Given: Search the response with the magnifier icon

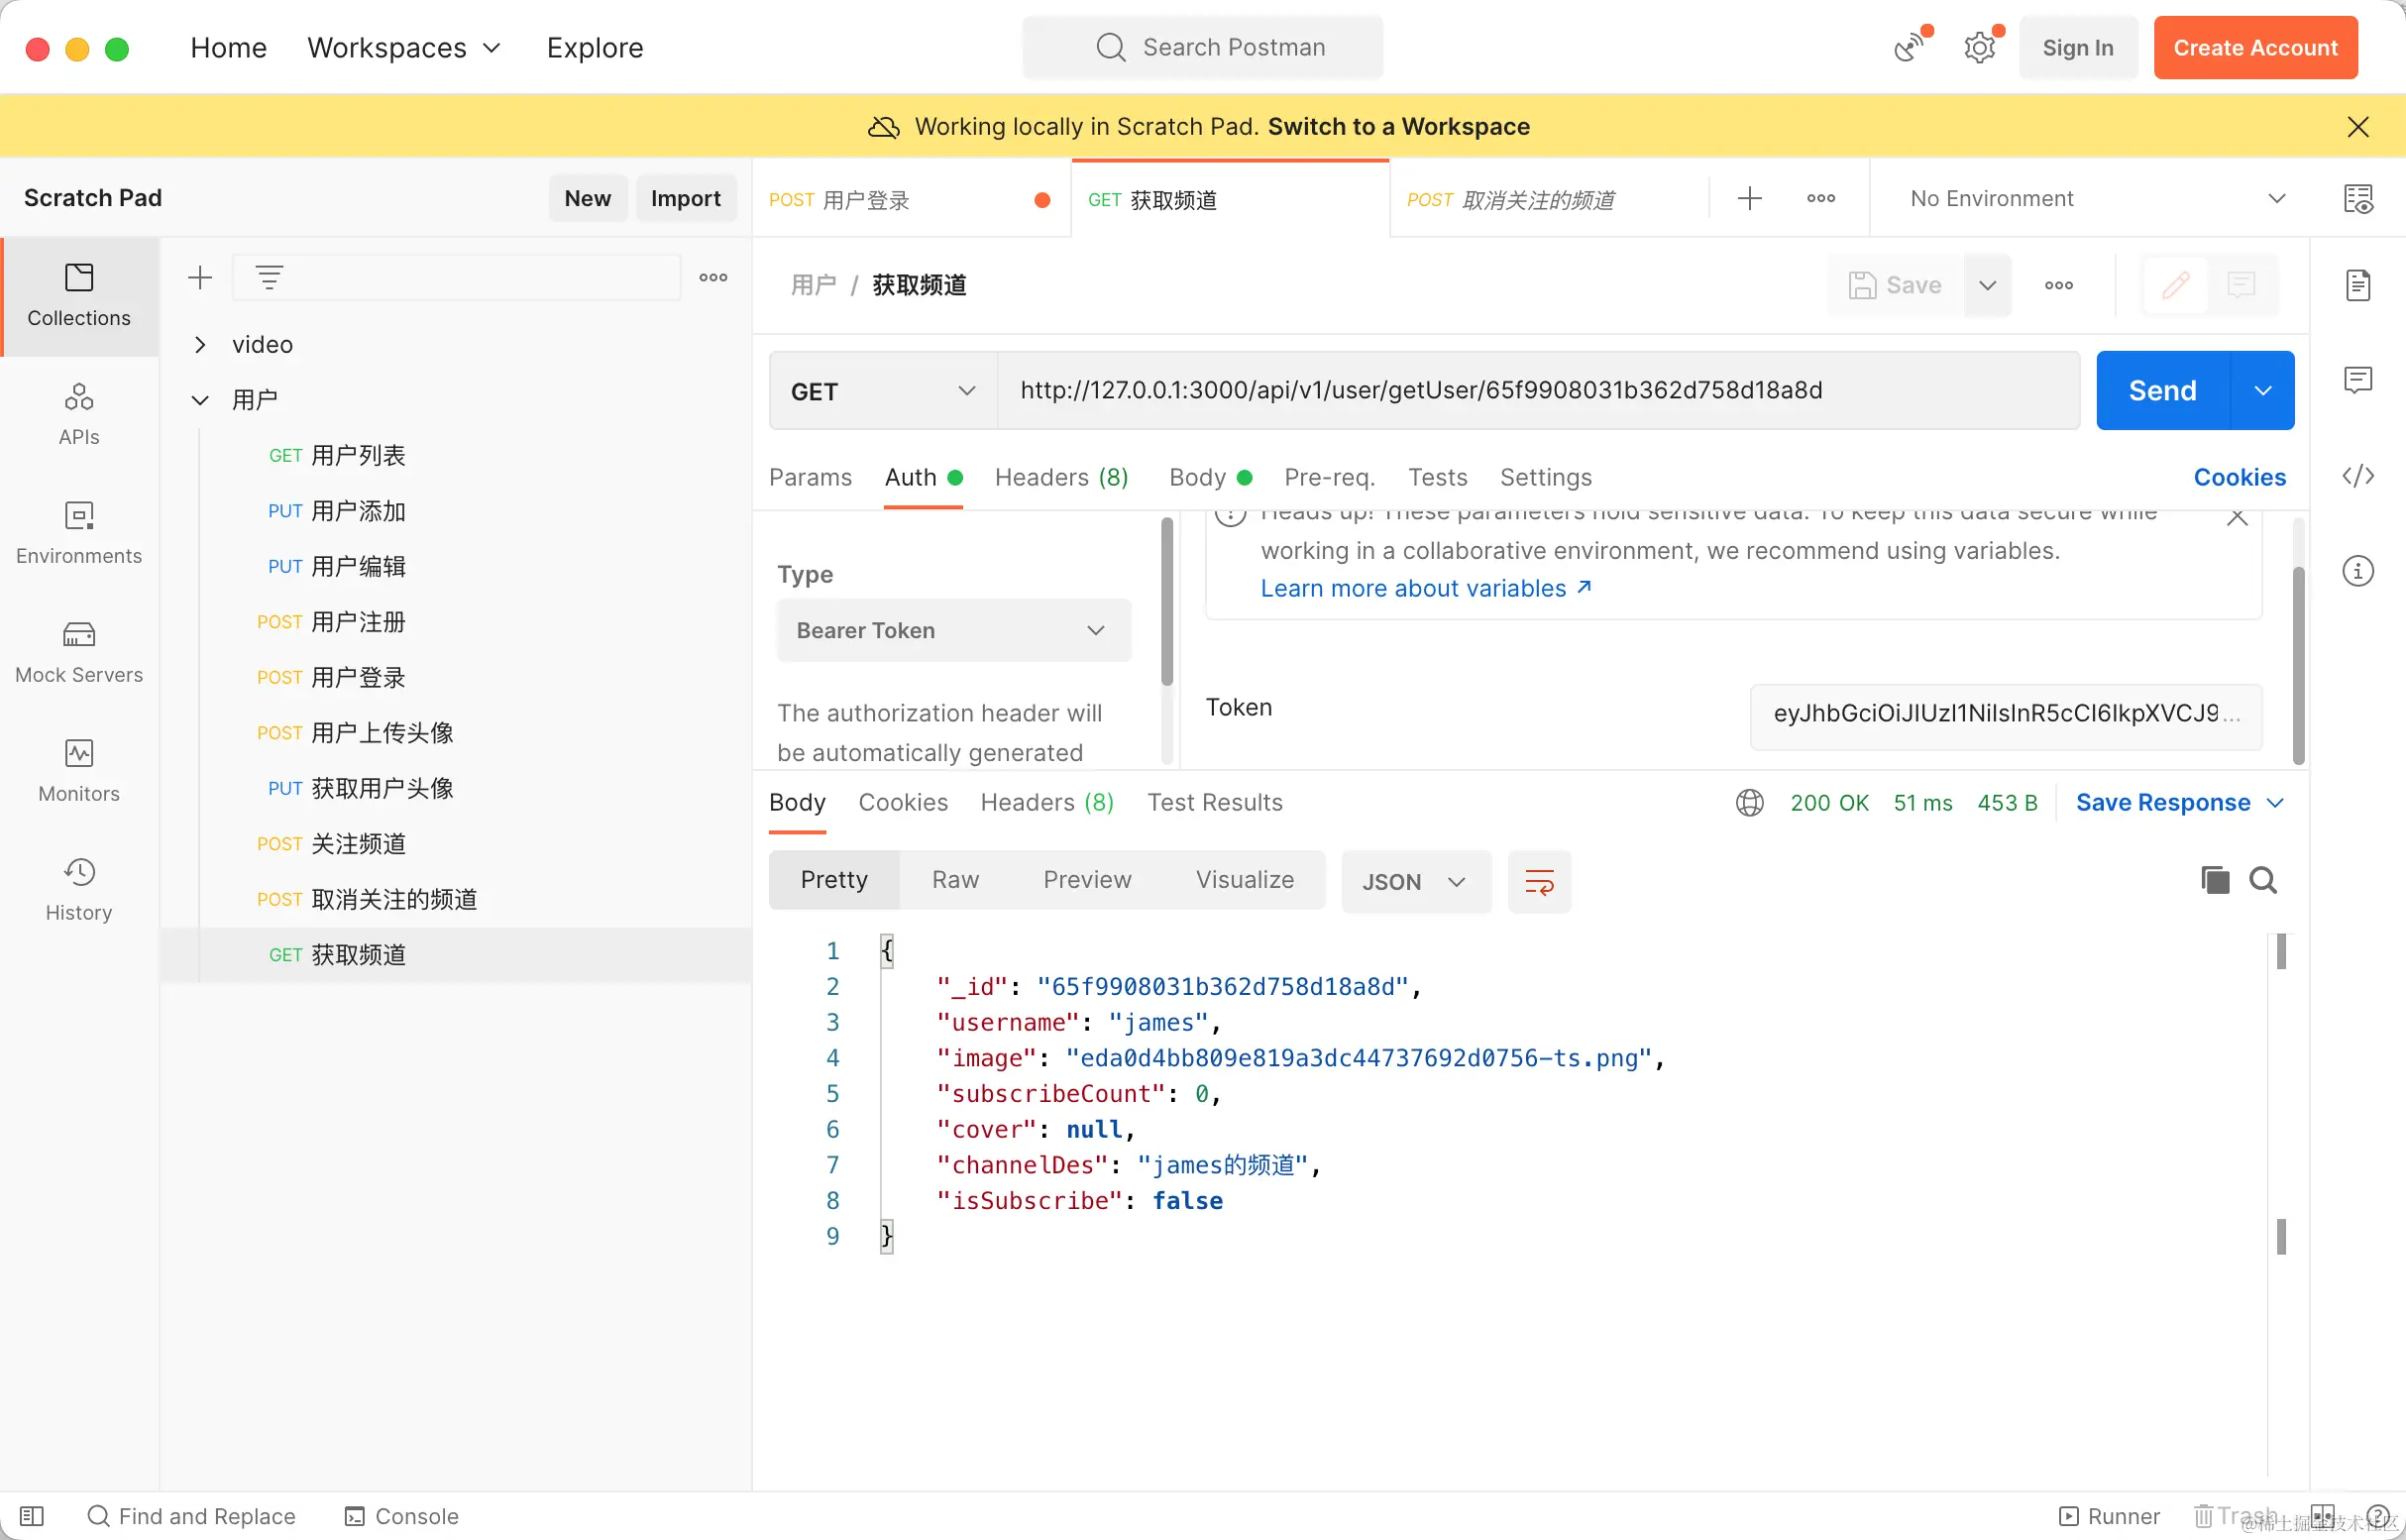Looking at the screenshot, I should click(x=2263, y=880).
